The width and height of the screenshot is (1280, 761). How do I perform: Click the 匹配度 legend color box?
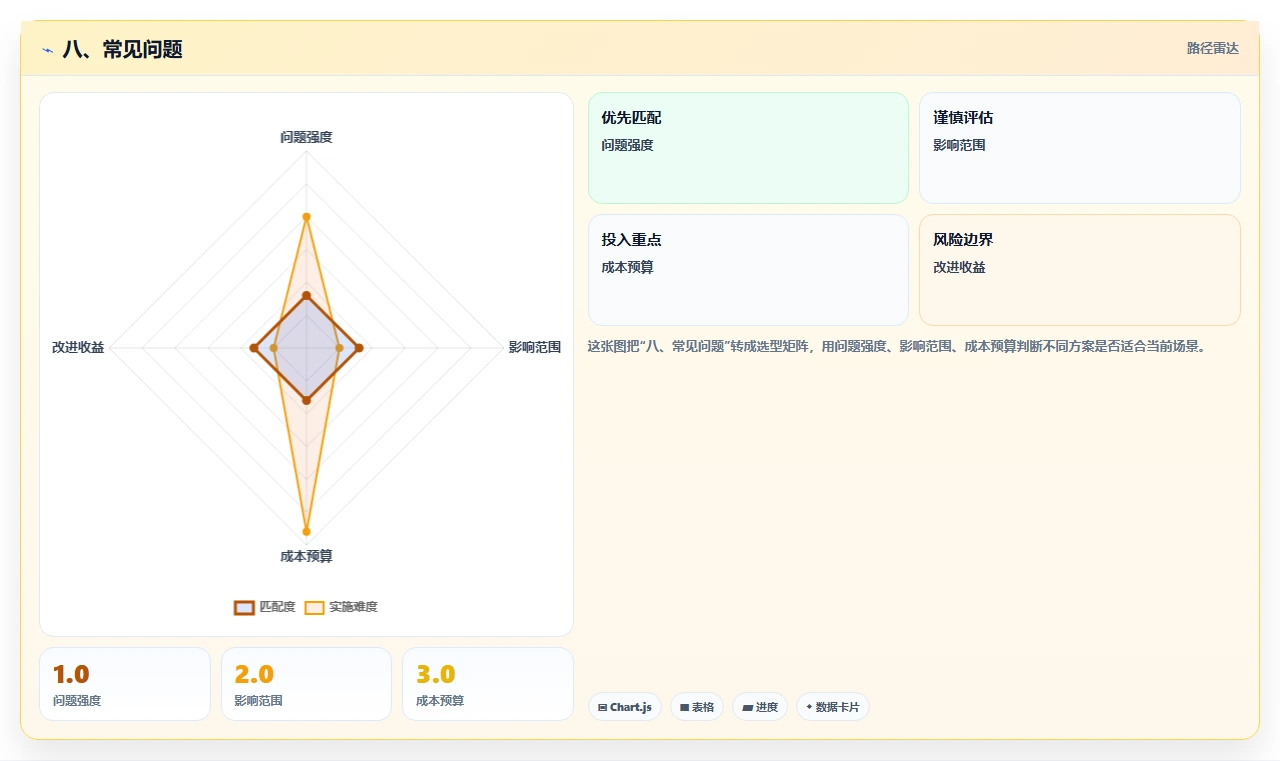click(244, 607)
